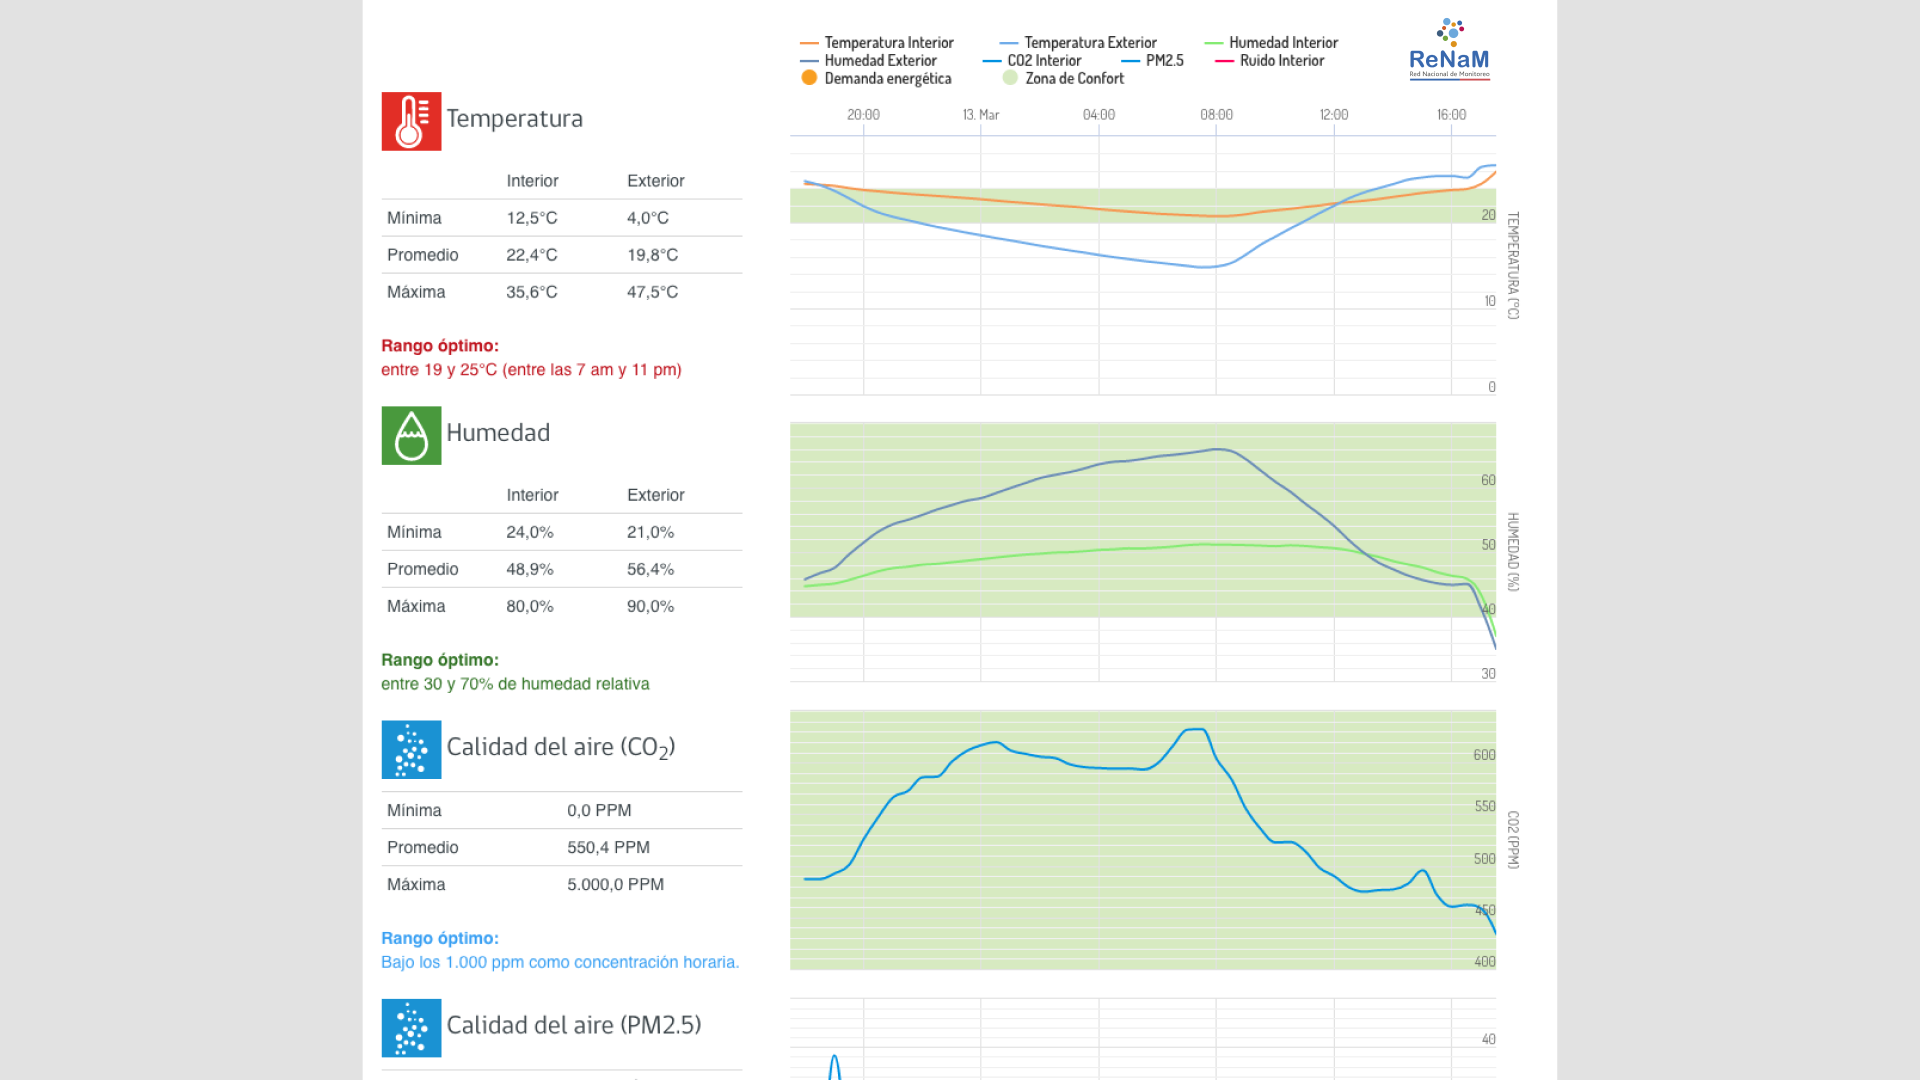Click the Calidad del aire (PM2.5) heading
Viewport: 1920px width, 1080px height.
point(574,1025)
